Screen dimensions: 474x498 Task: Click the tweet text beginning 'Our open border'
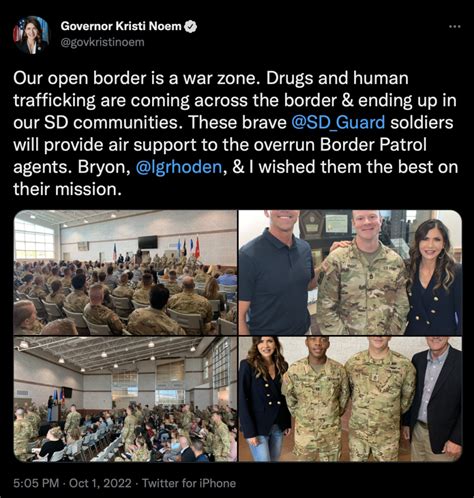click(235, 133)
